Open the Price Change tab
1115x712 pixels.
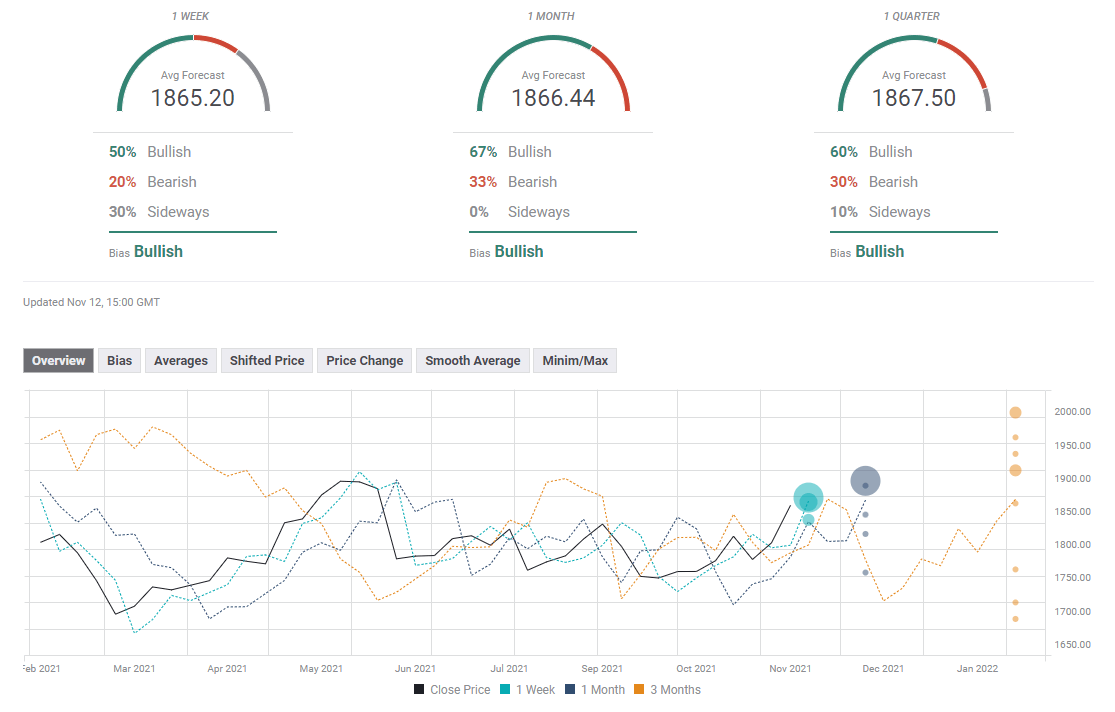pos(365,361)
